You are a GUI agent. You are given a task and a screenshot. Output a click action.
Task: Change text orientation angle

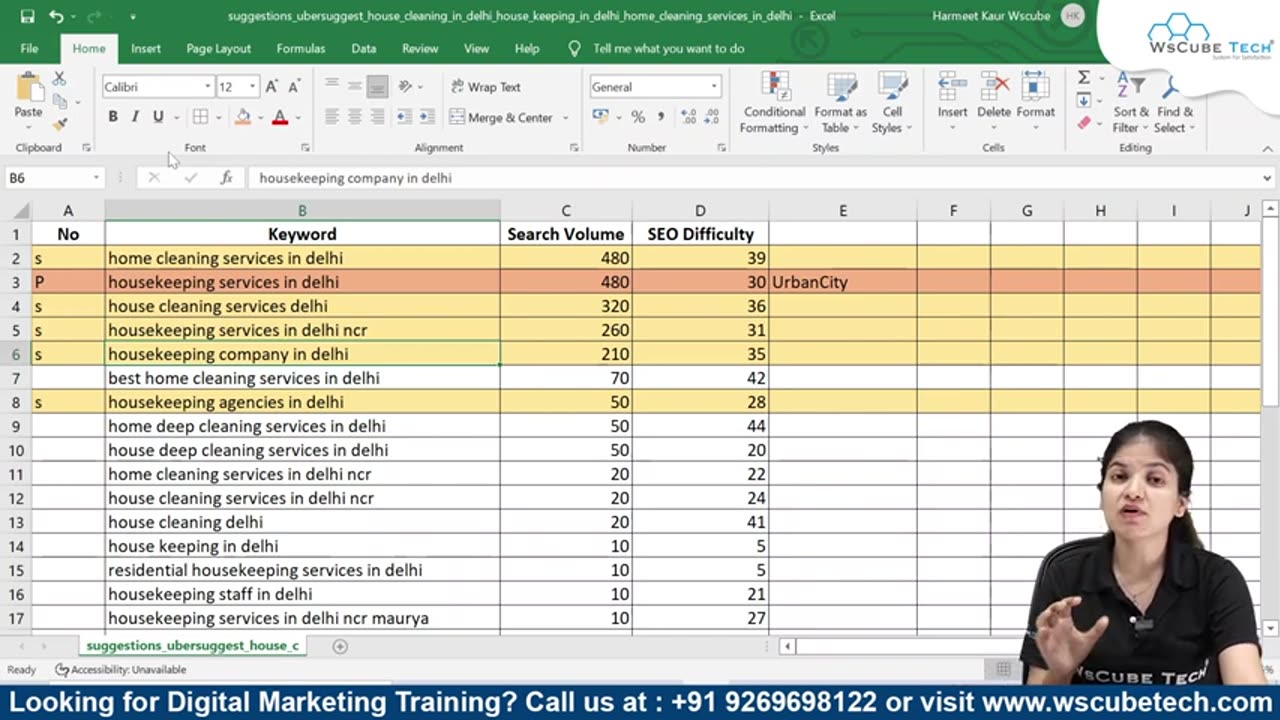[x=406, y=87]
